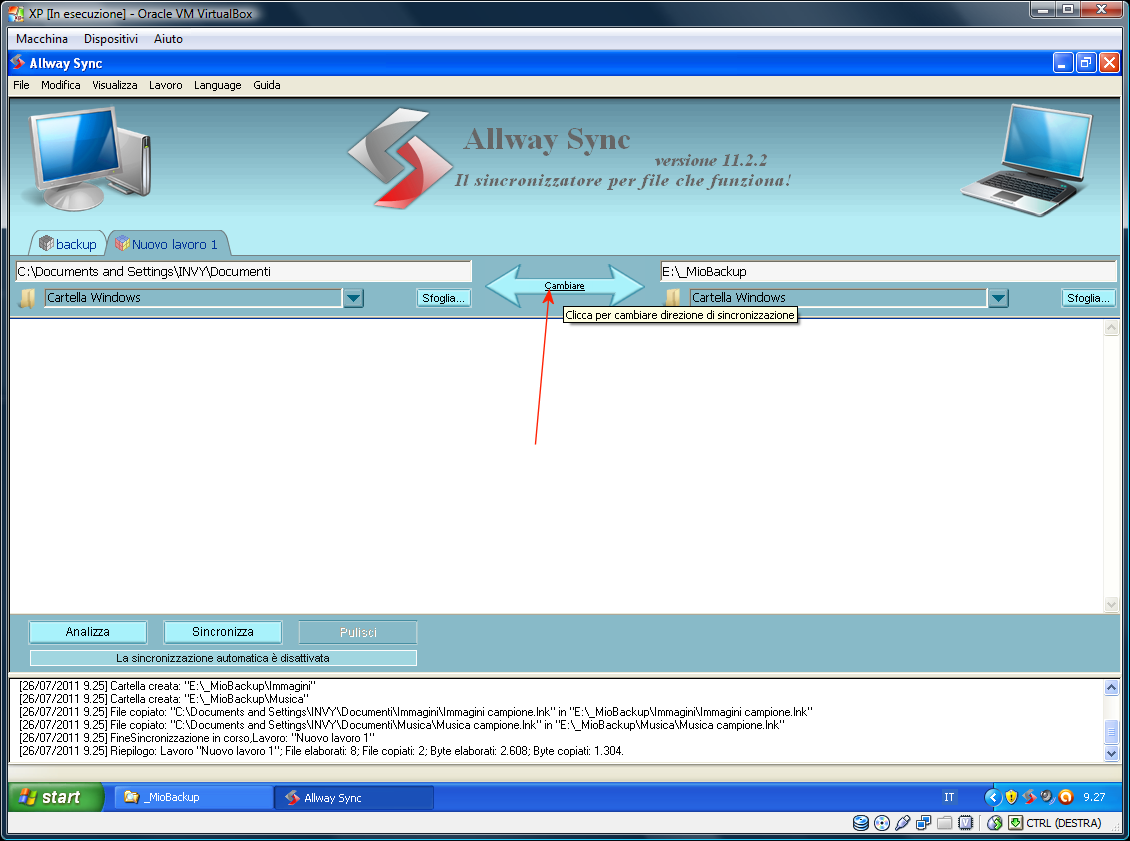
Task: Click the left folder icon beside Cartella Windows
Action: pyautogui.click(x=27, y=298)
